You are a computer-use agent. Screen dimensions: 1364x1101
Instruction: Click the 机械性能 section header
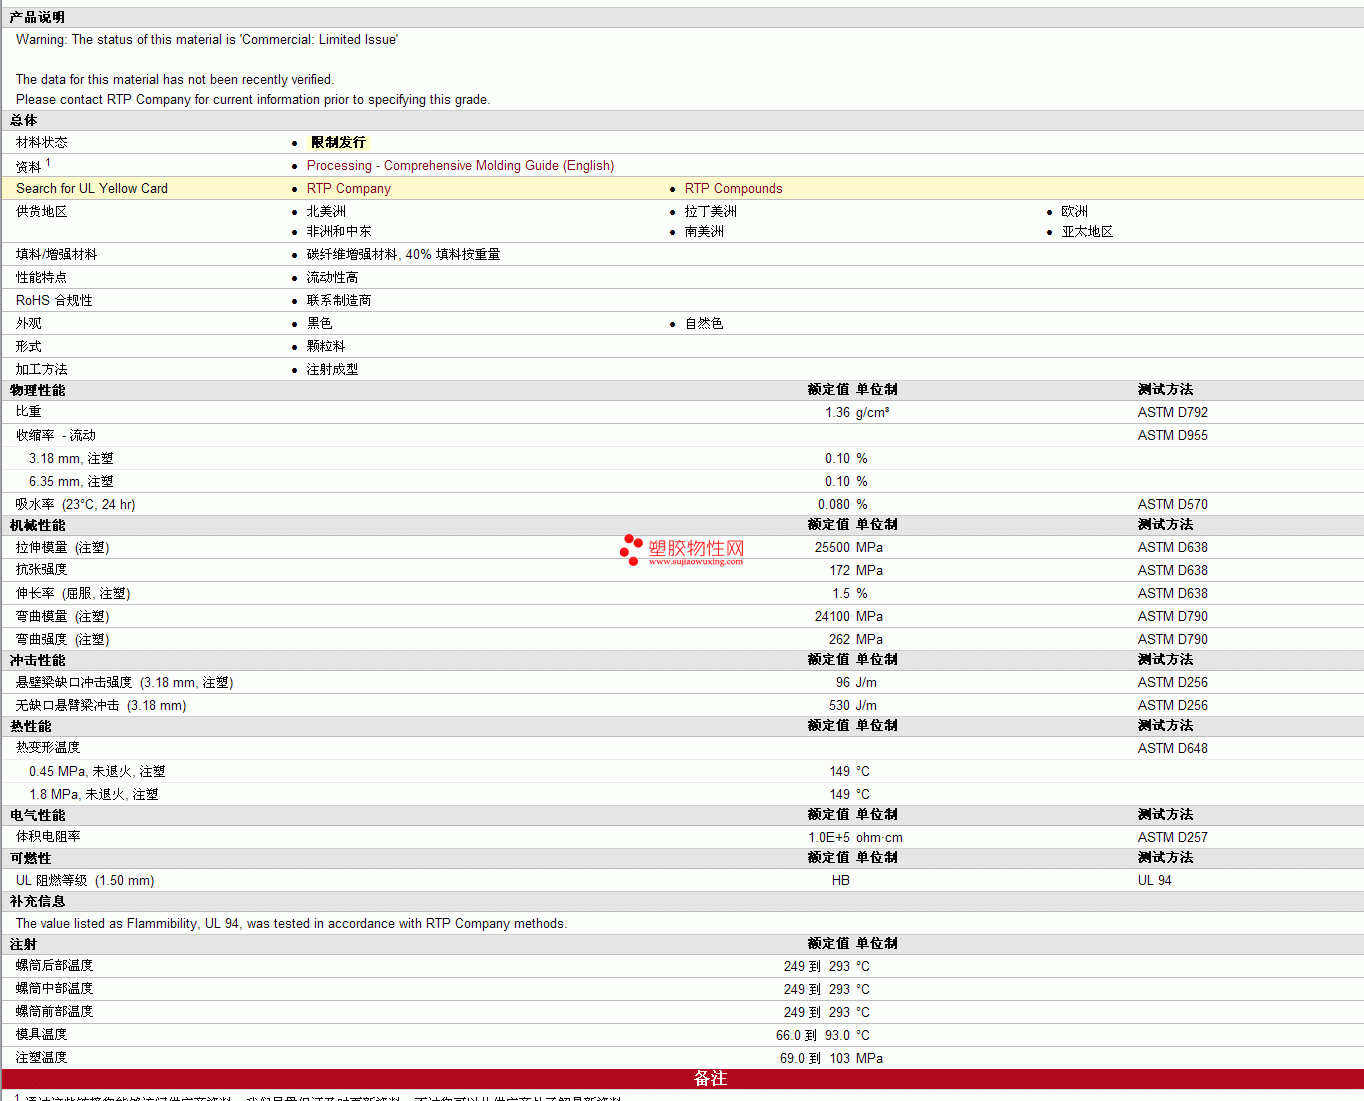point(38,525)
